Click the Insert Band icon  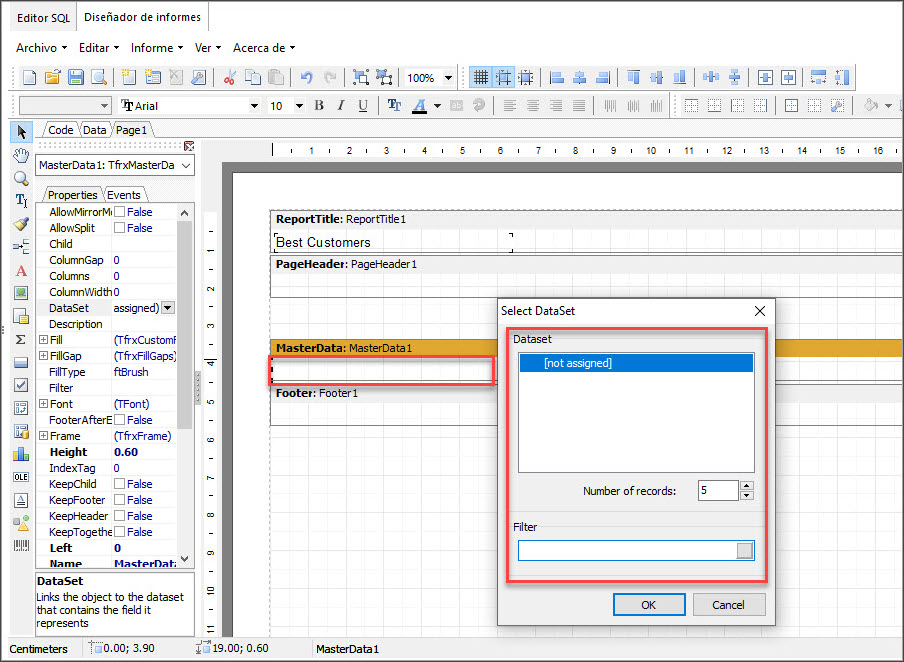(x=21, y=247)
